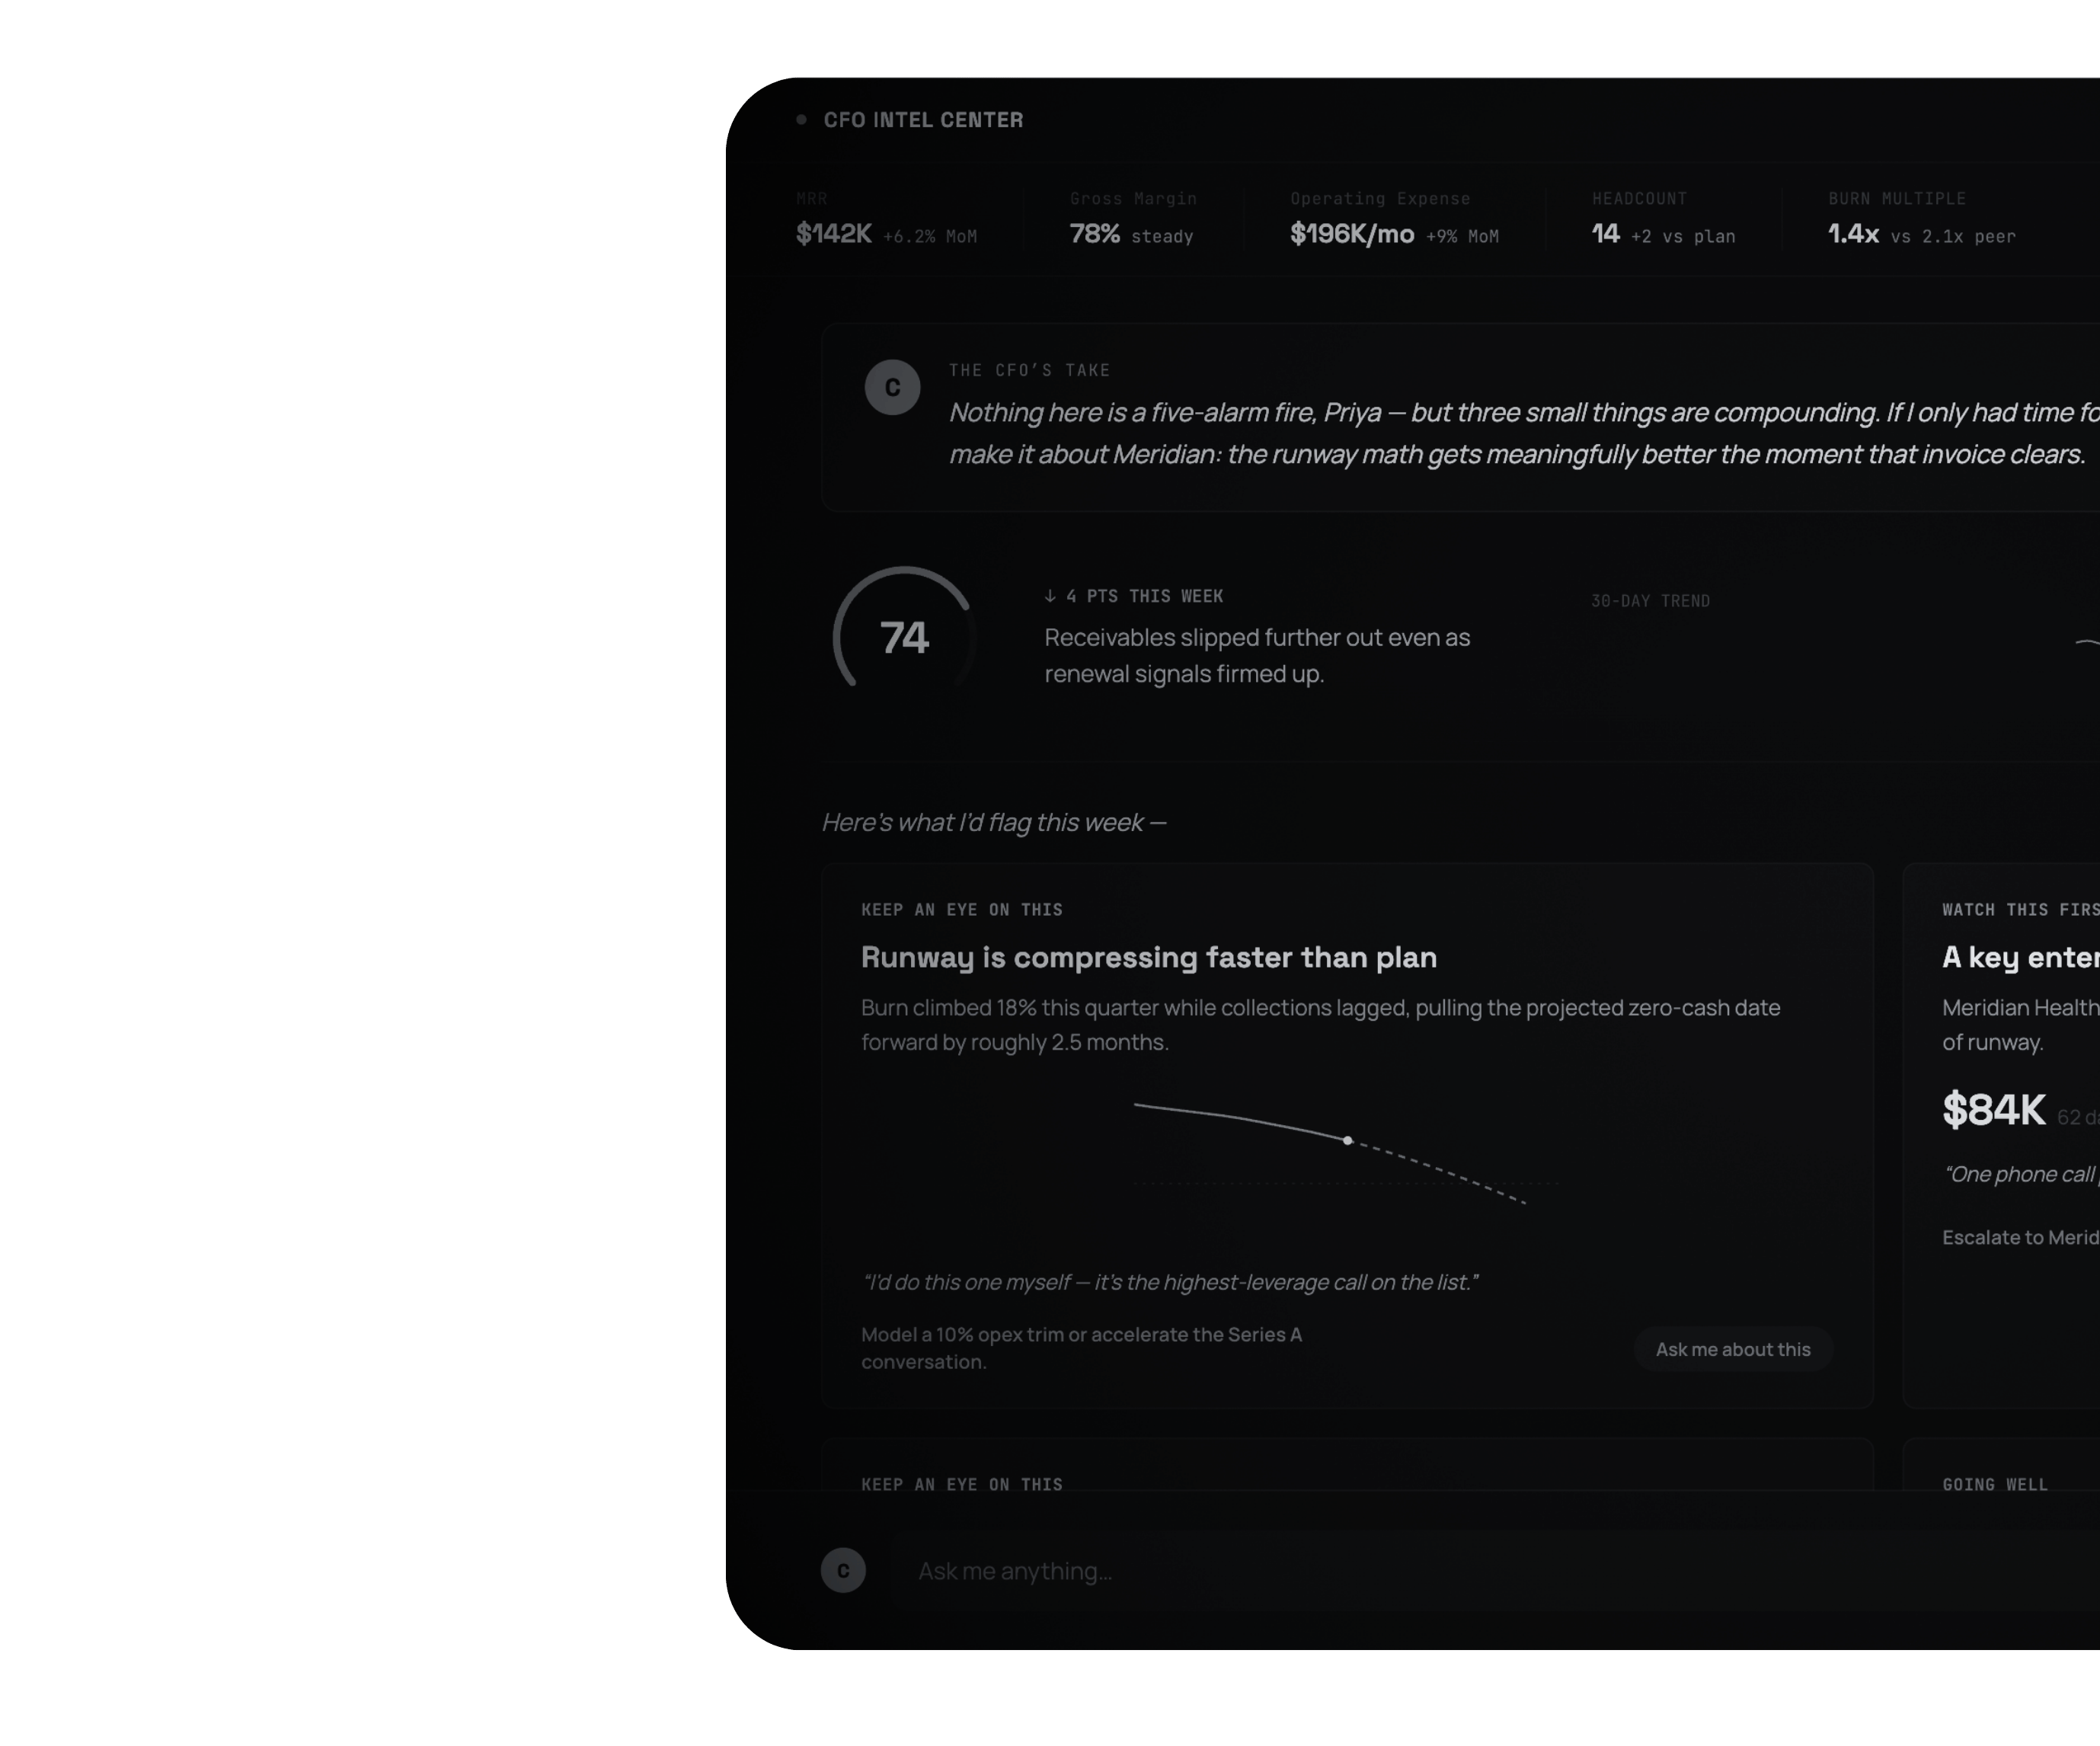
Task: Click the down arrow before 4 PTS THIS WEEK
Action: pos(1050,596)
